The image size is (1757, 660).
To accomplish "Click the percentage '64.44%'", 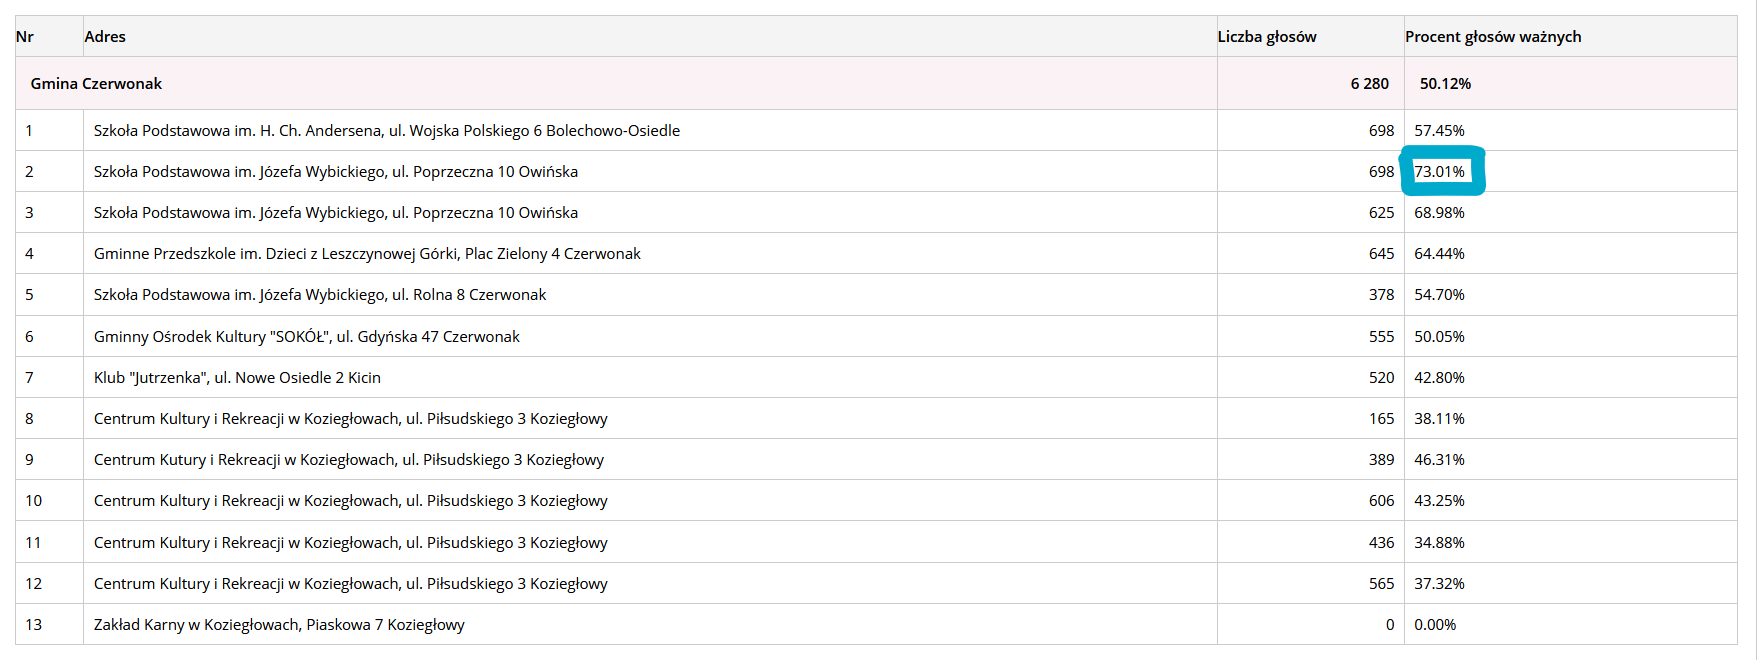I will click(1439, 254).
